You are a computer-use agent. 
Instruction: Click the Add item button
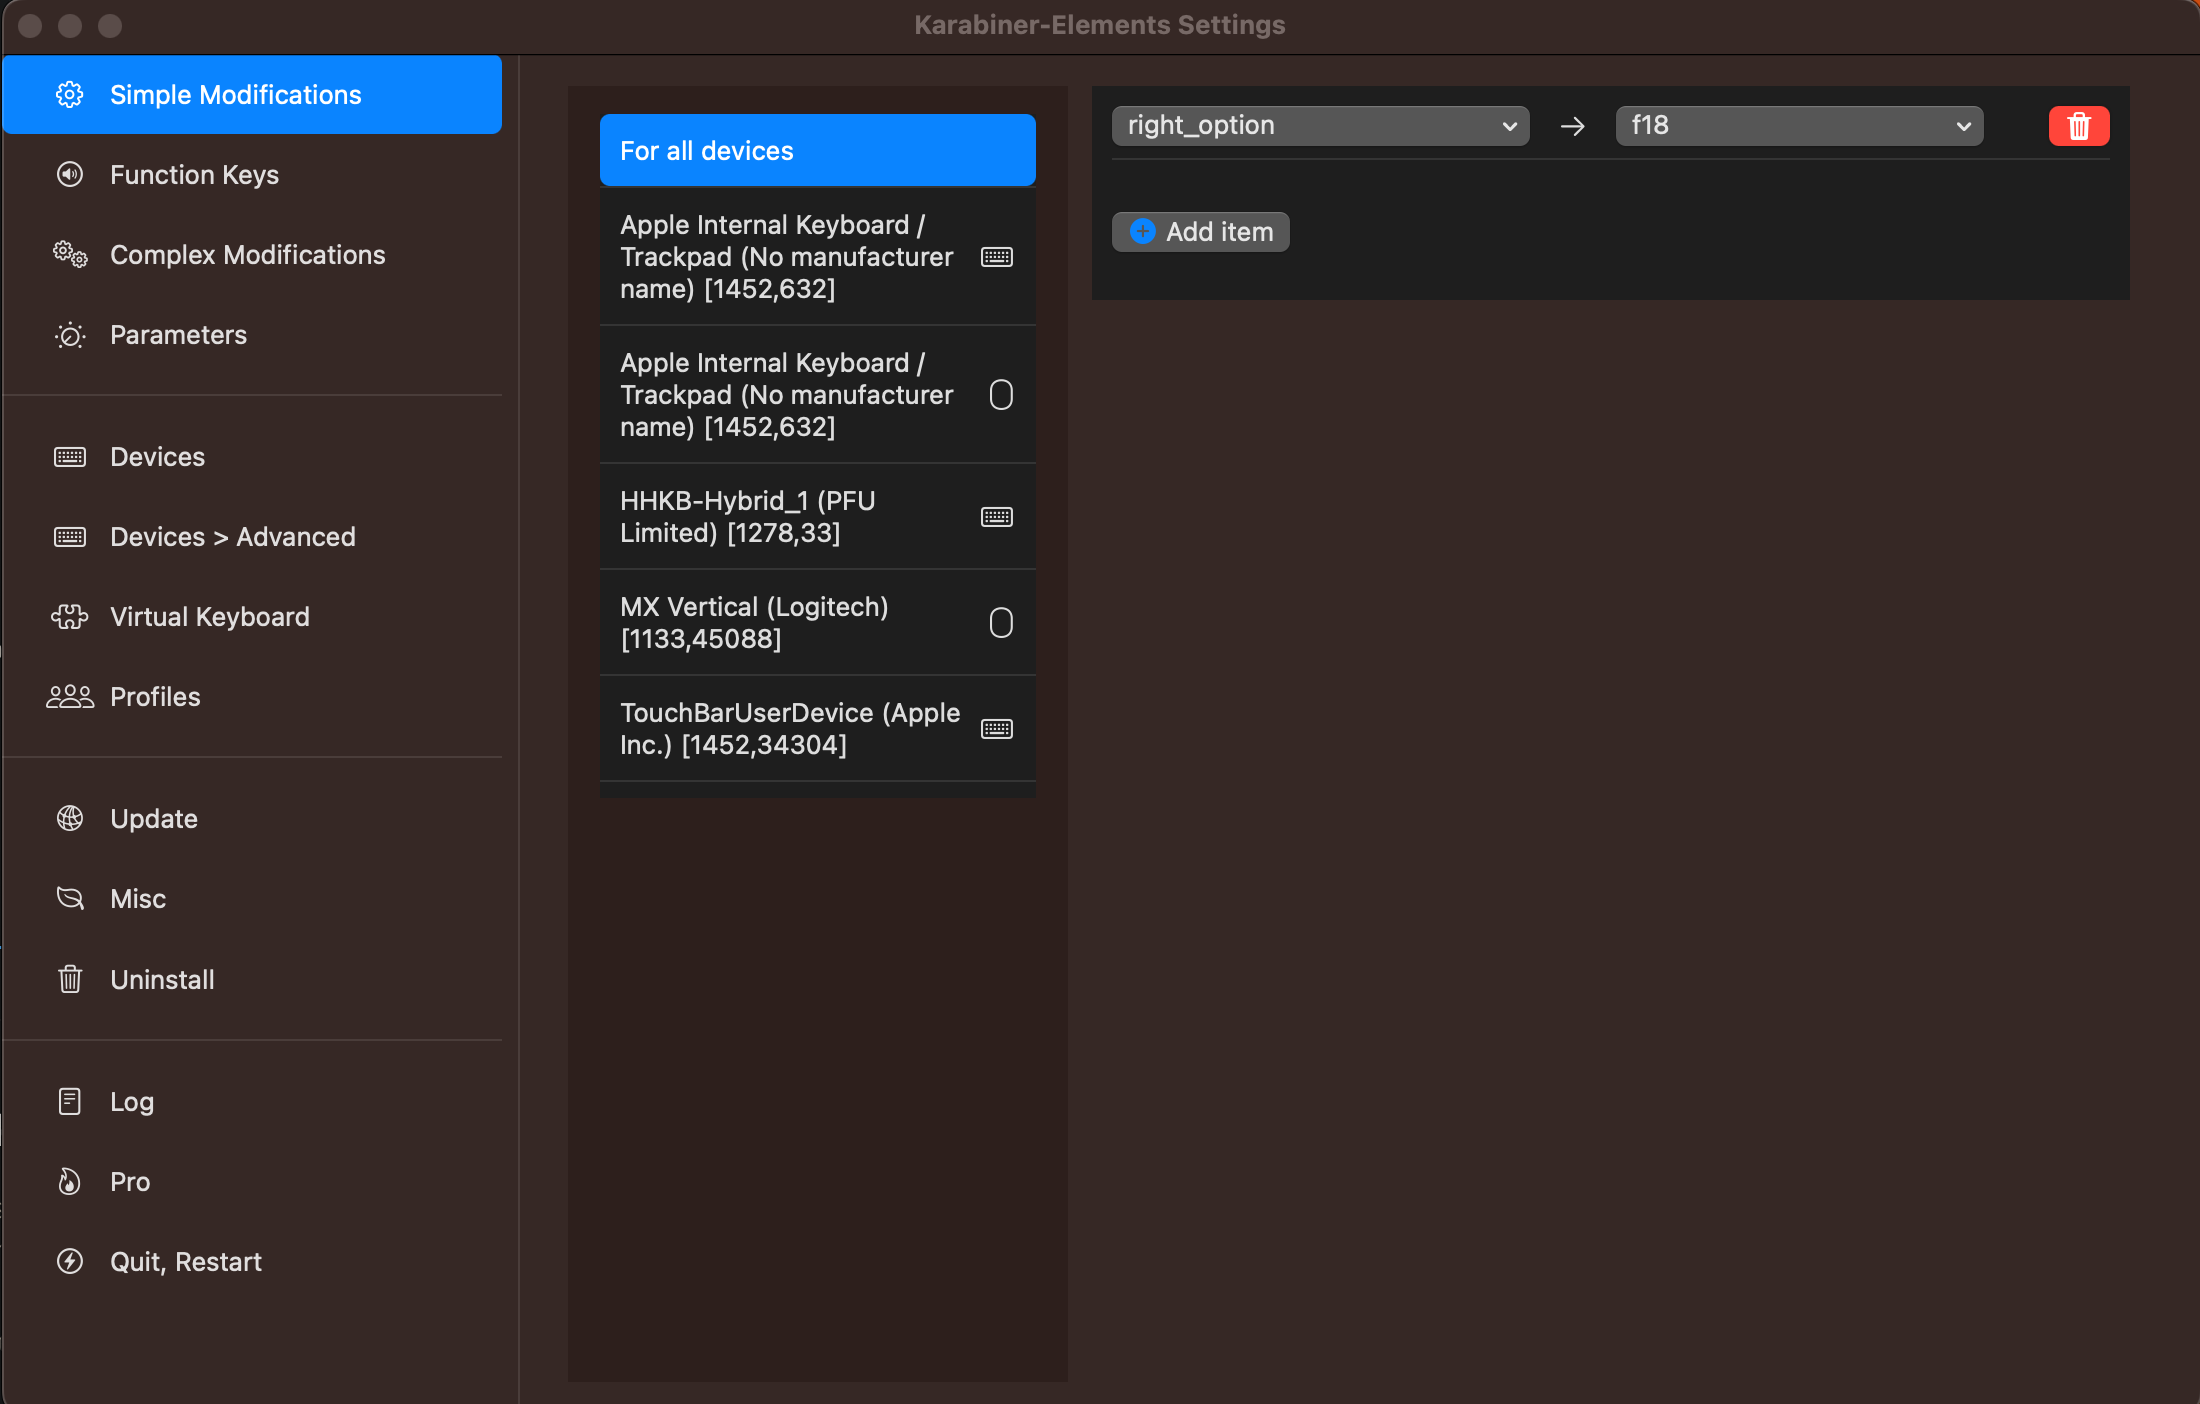[x=1200, y=232]
